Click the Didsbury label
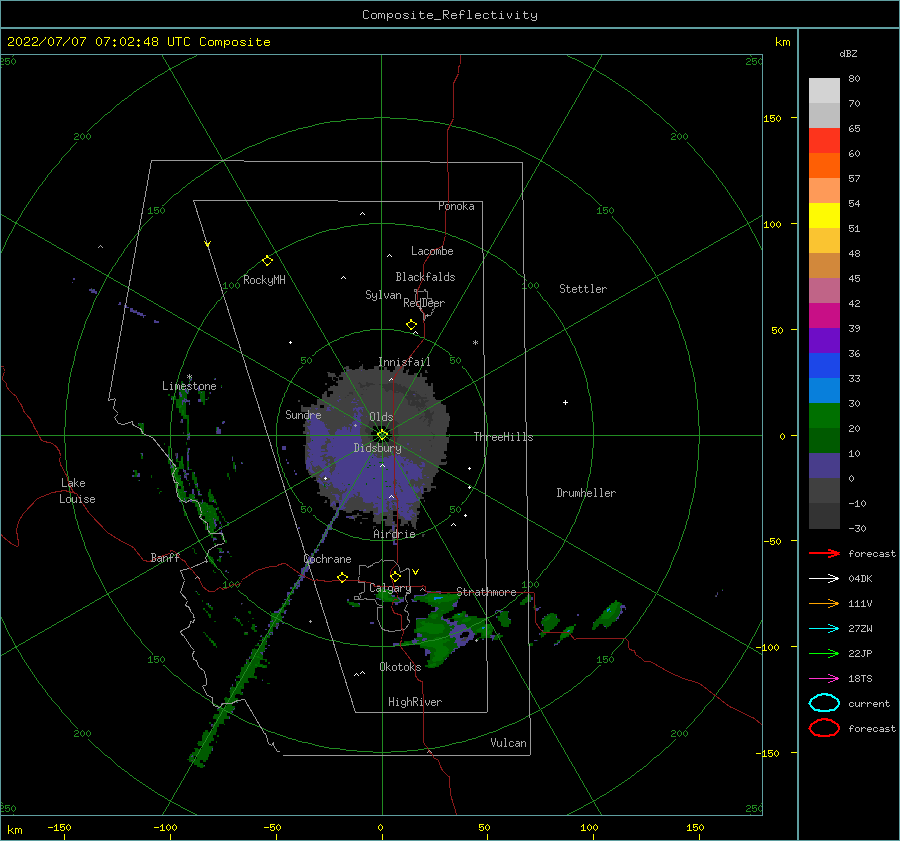The width and height of the screenshot is (900, 841). [378, 448]
